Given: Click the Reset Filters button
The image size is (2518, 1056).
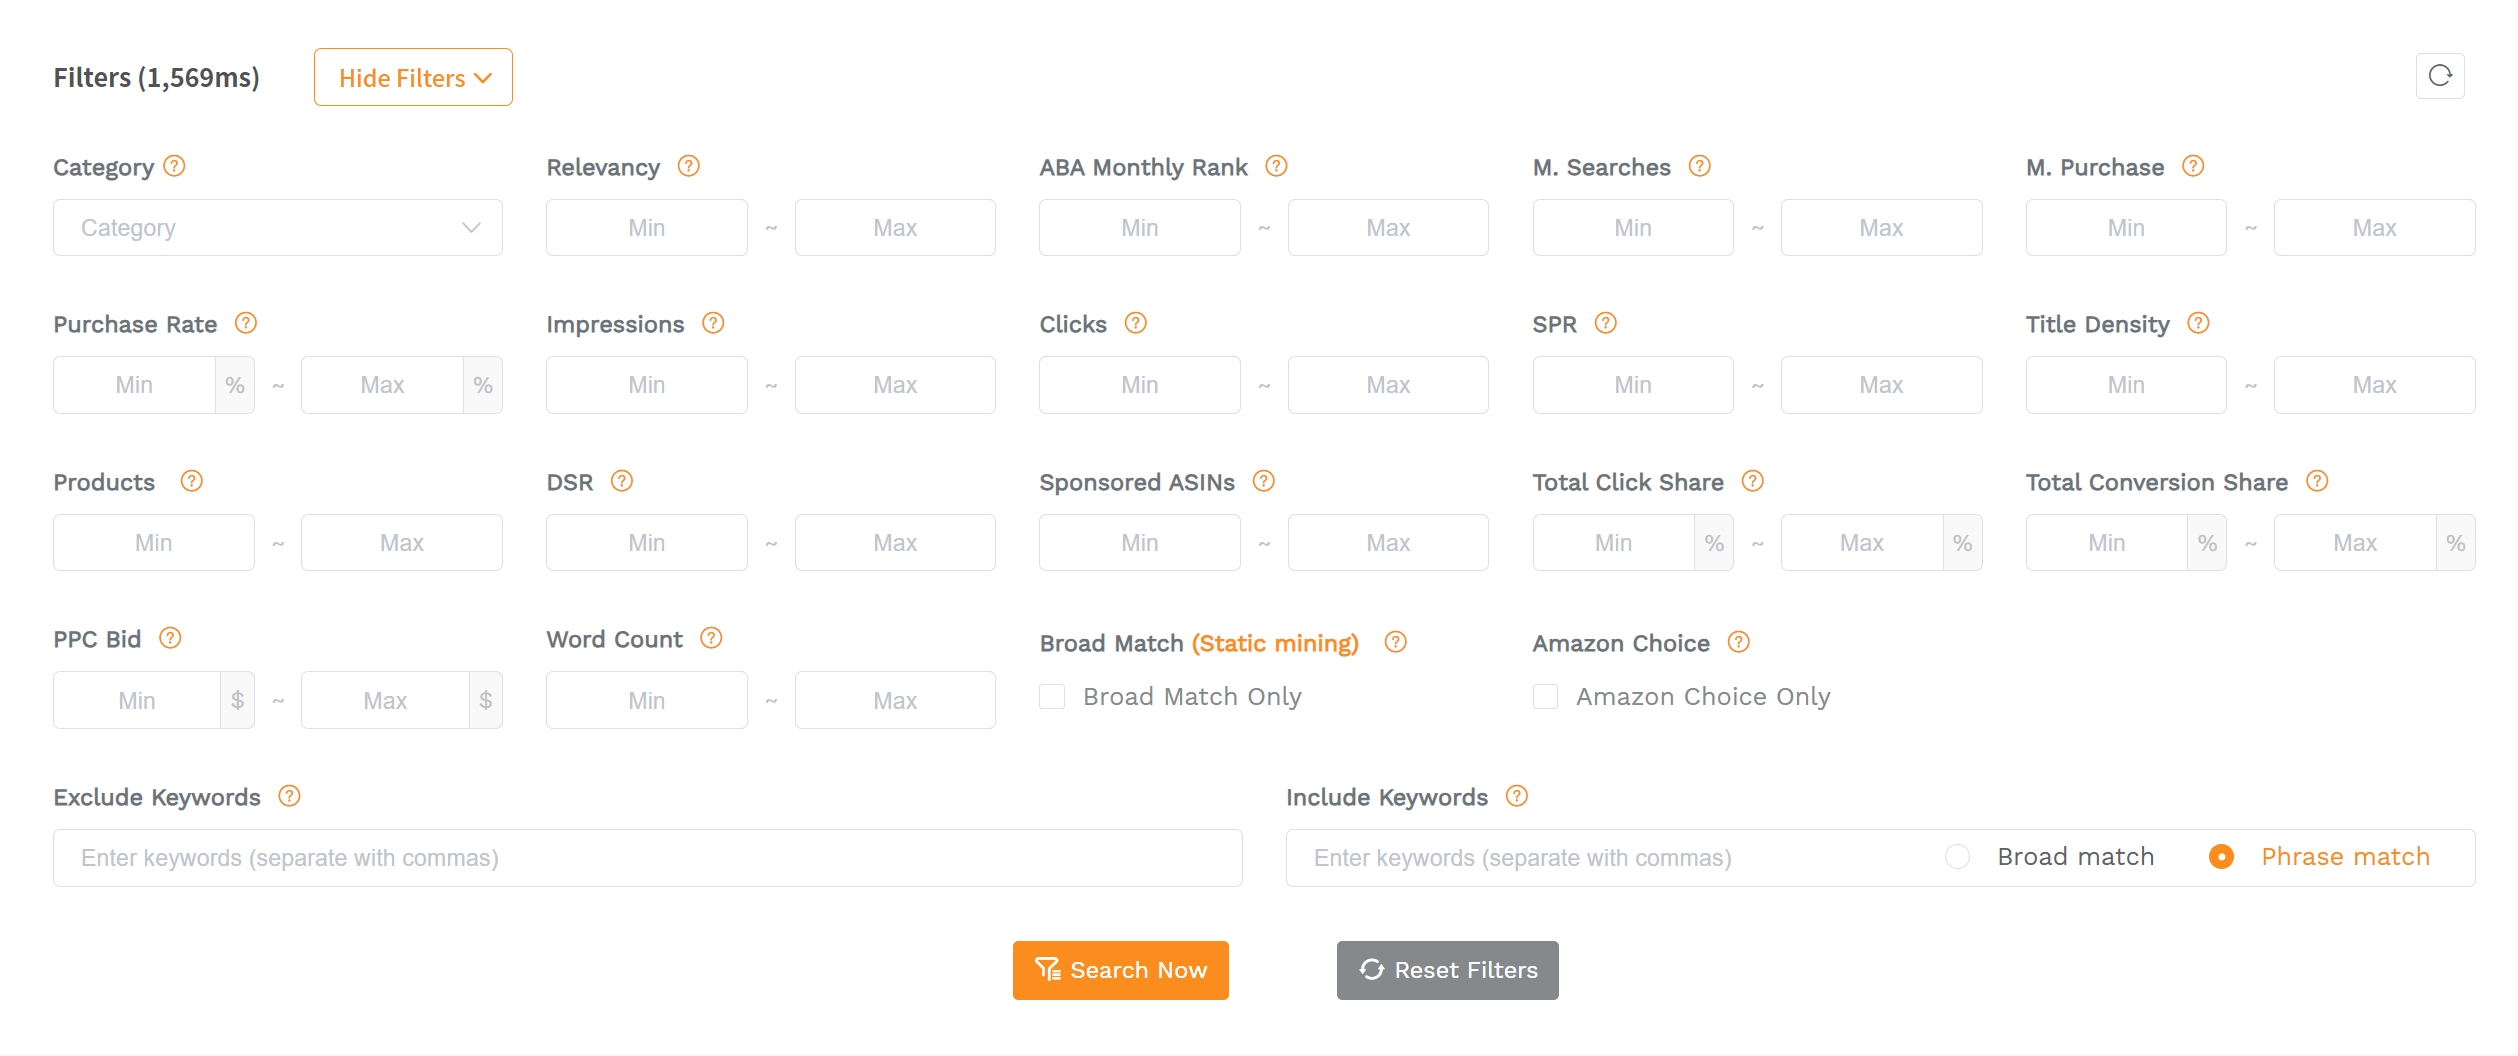Looking at the screenshot, I should [1447, 969].
